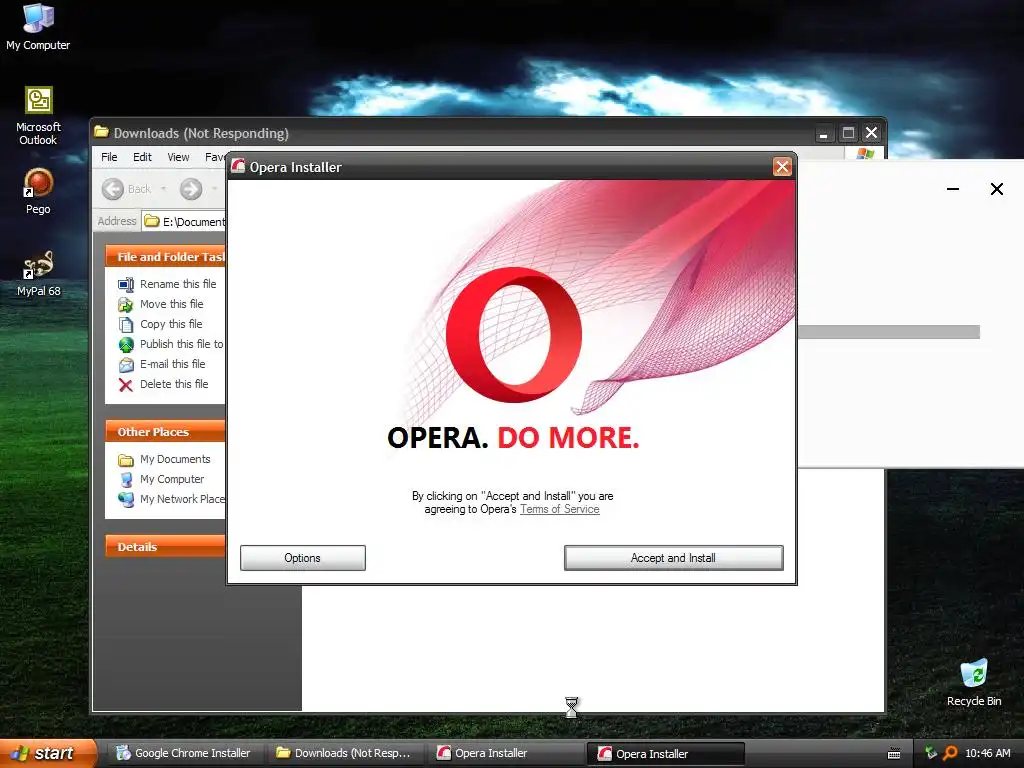Choose Copy this file task
The height and width of the screenshot is (768, 1024).
171,324
